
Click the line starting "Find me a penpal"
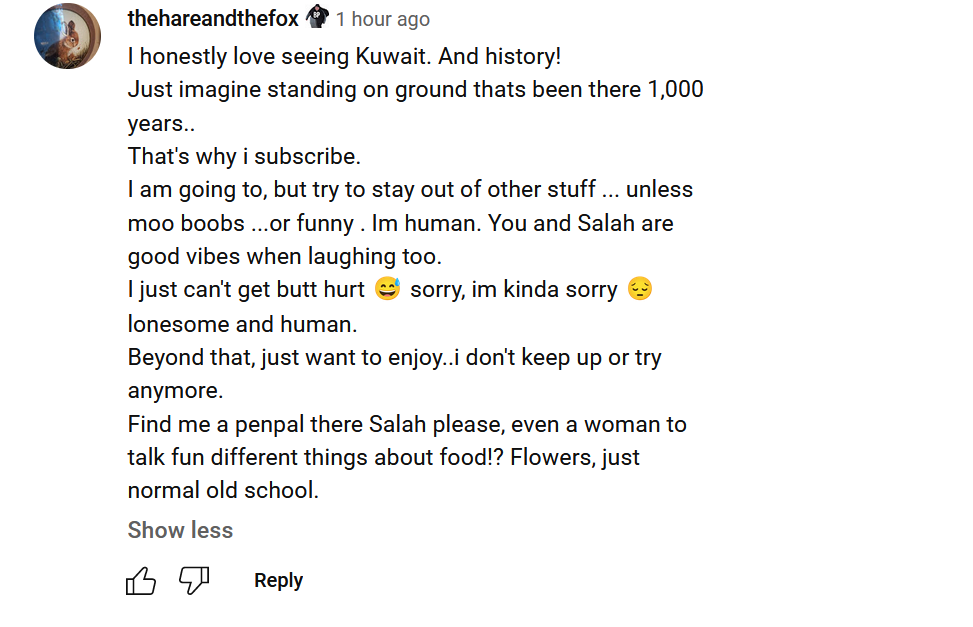pos(407,425)
